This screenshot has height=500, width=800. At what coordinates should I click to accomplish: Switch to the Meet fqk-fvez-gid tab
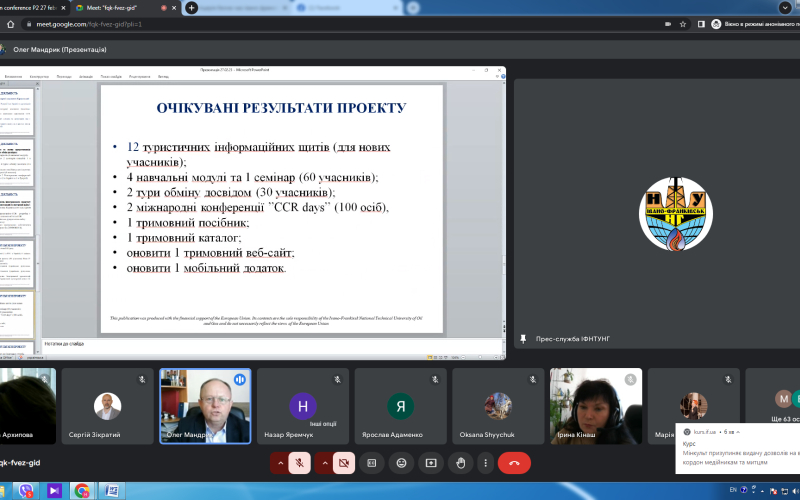tap(117, 8)
